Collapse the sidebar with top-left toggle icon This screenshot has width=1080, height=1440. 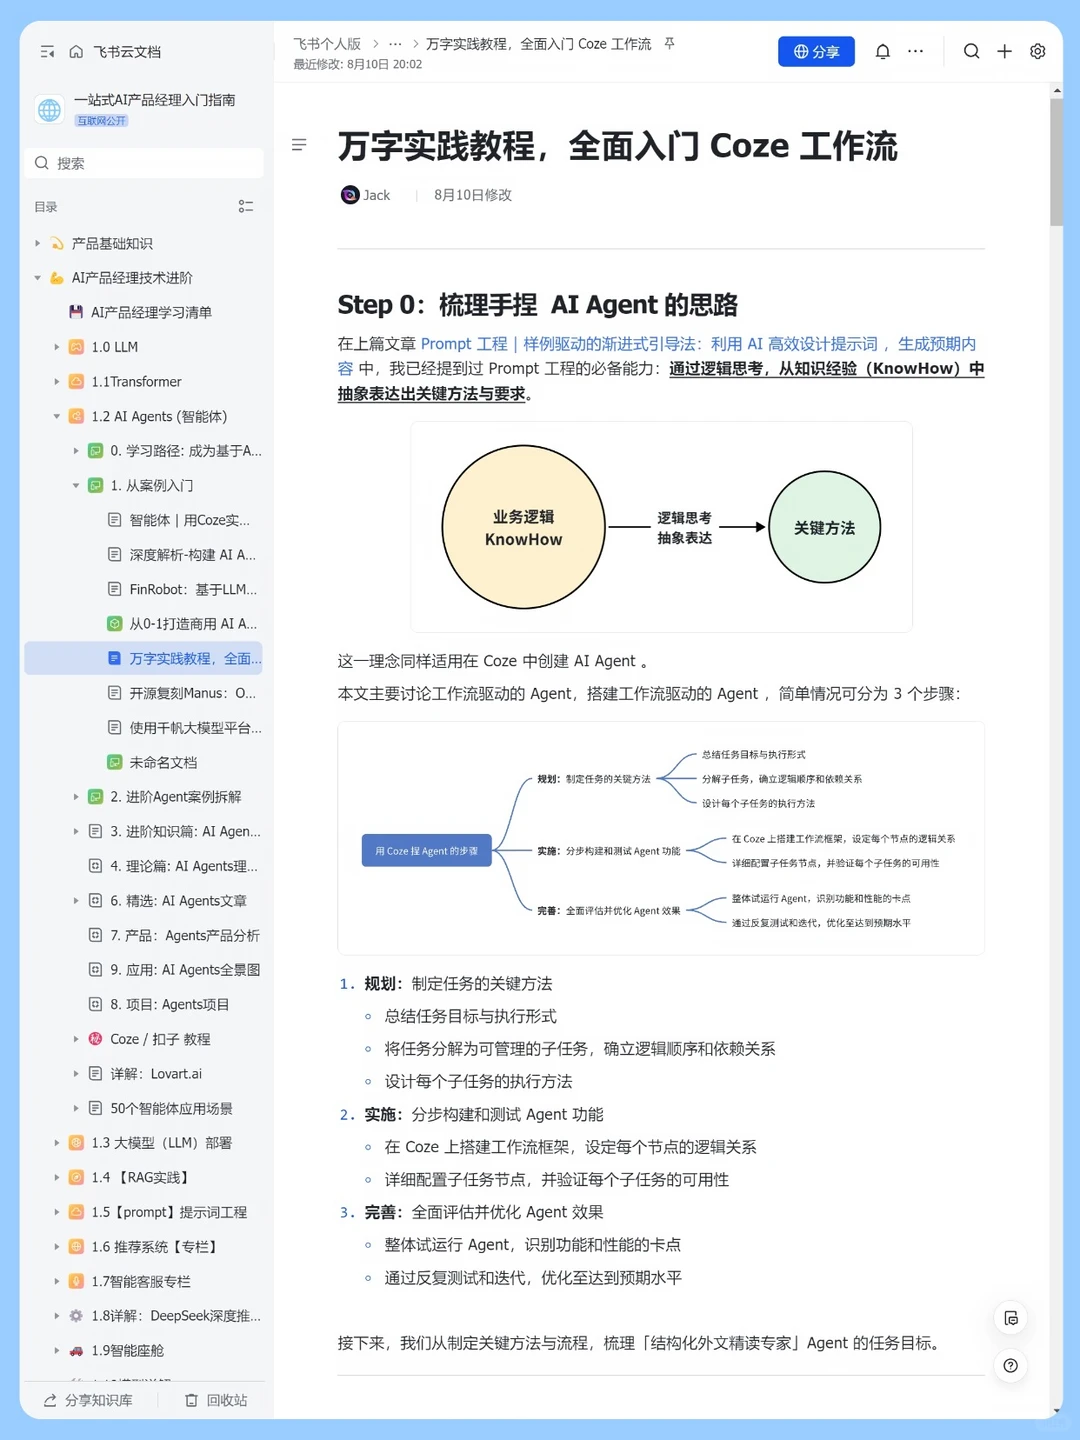[x=47, y=52]
